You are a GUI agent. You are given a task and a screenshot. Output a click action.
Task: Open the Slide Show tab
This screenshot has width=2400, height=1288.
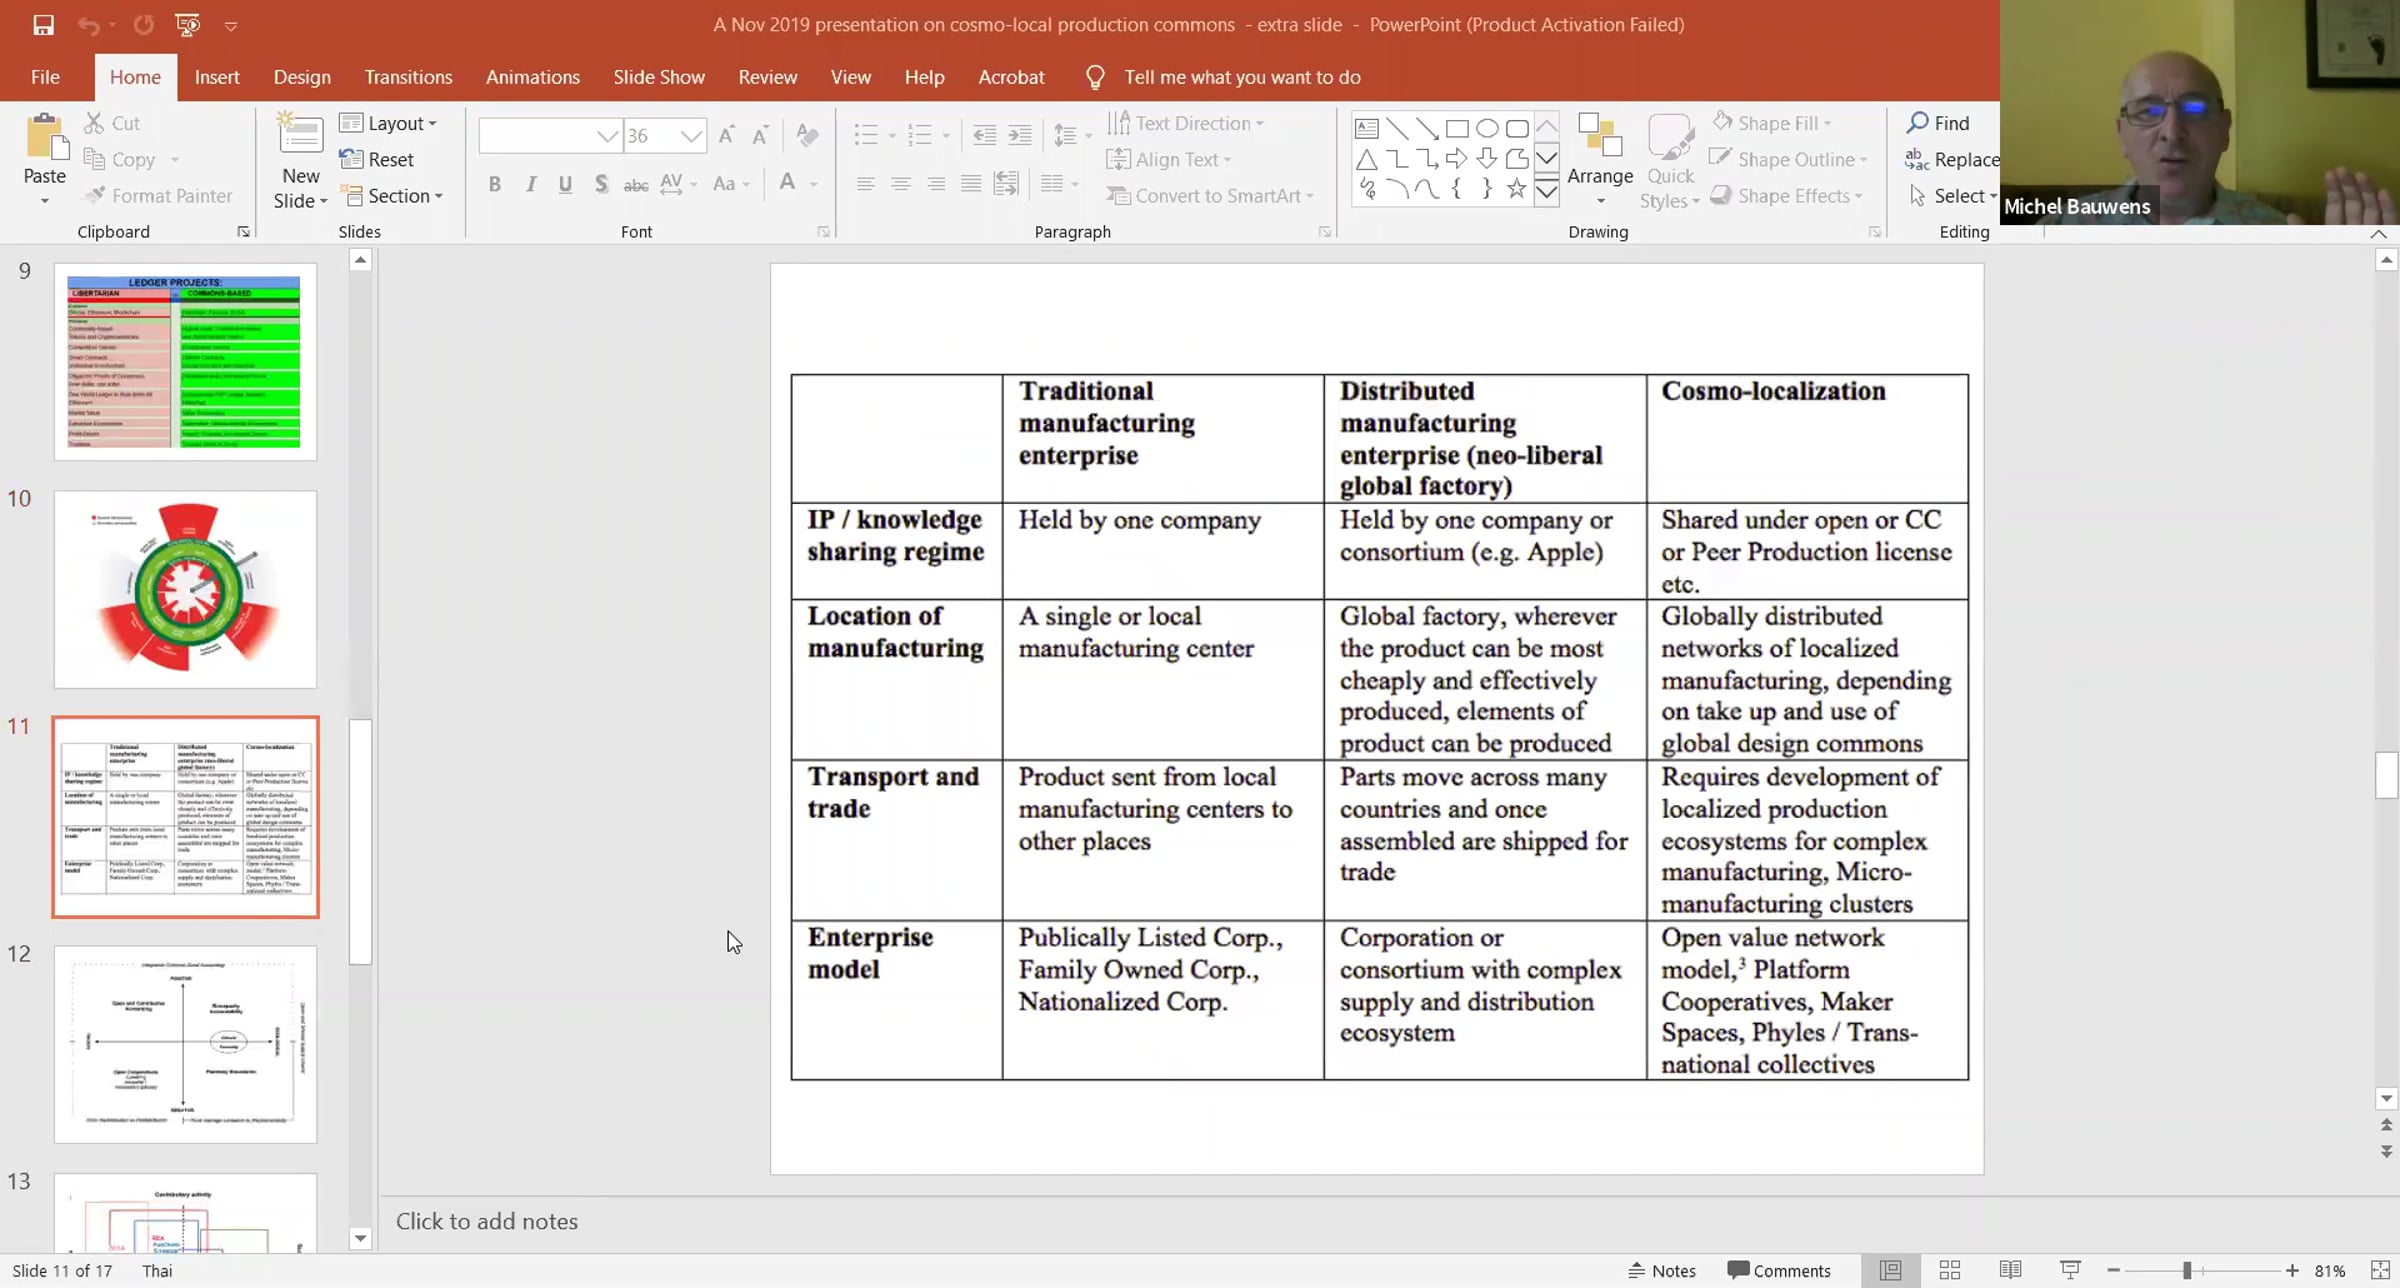point(659,77)
